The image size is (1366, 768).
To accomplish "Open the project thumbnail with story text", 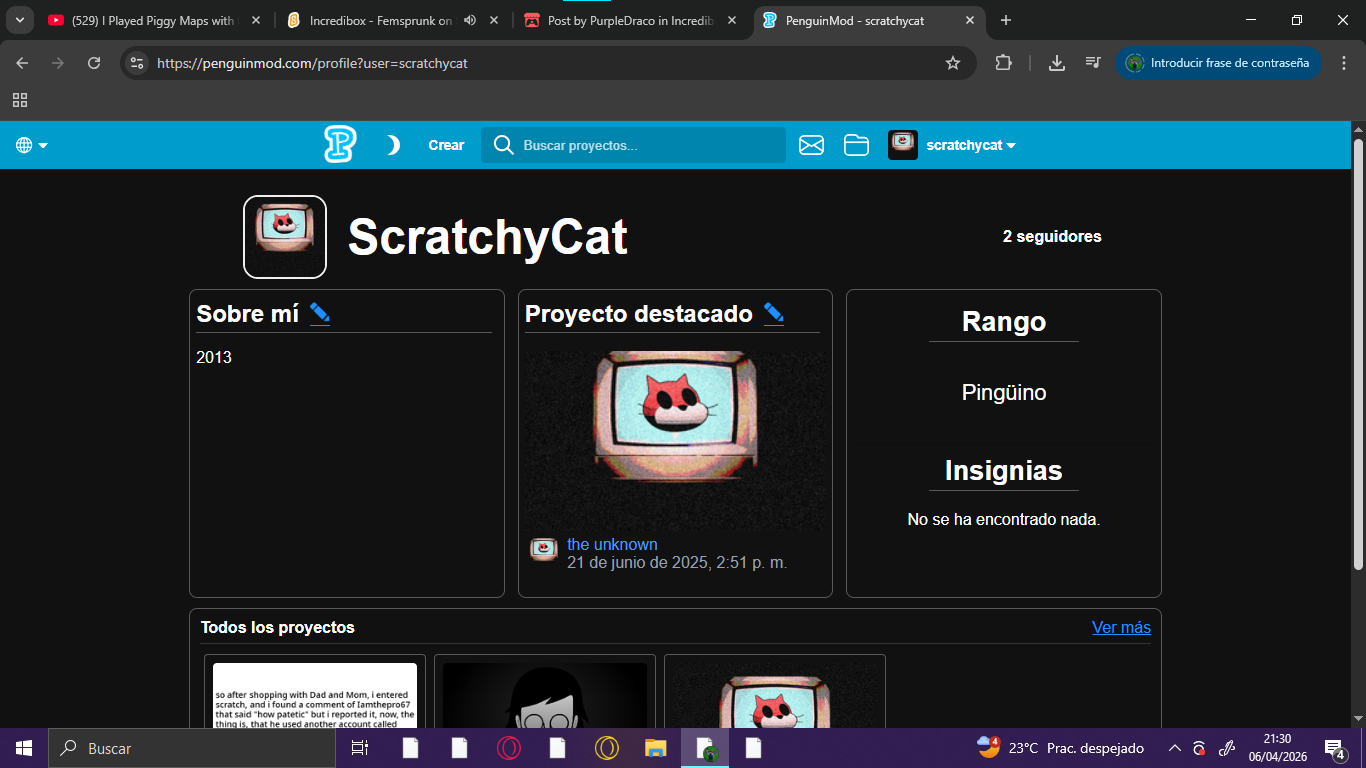I will pos(315,695).
